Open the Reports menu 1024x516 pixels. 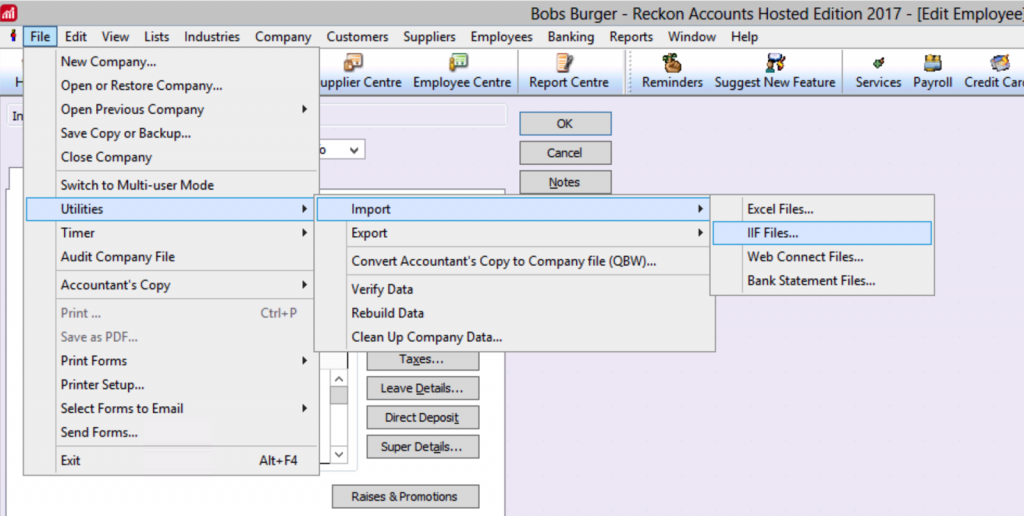(x=631, y=37)
